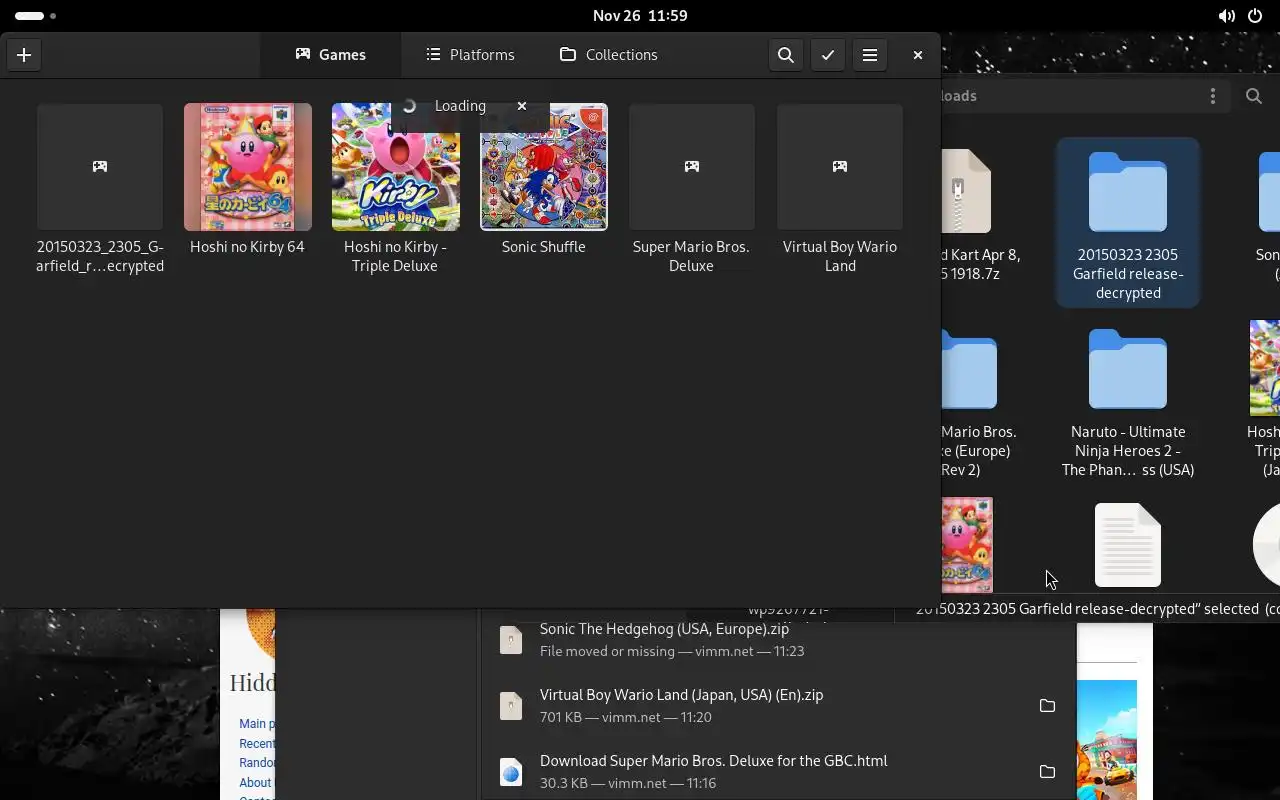
Task: Open the Garfield decrypted game placeholder
Action: click(100, 167)
